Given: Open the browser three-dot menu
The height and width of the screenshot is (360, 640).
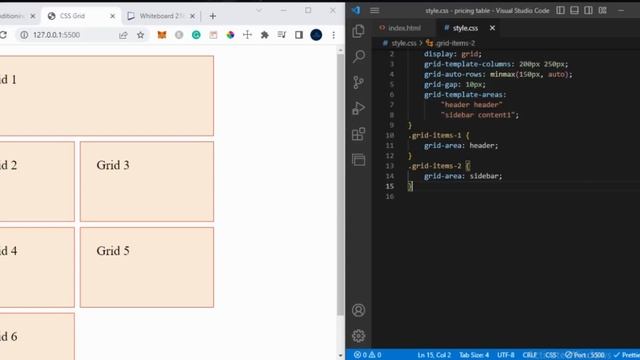Looking at the screenshot, I should [333, 35].
